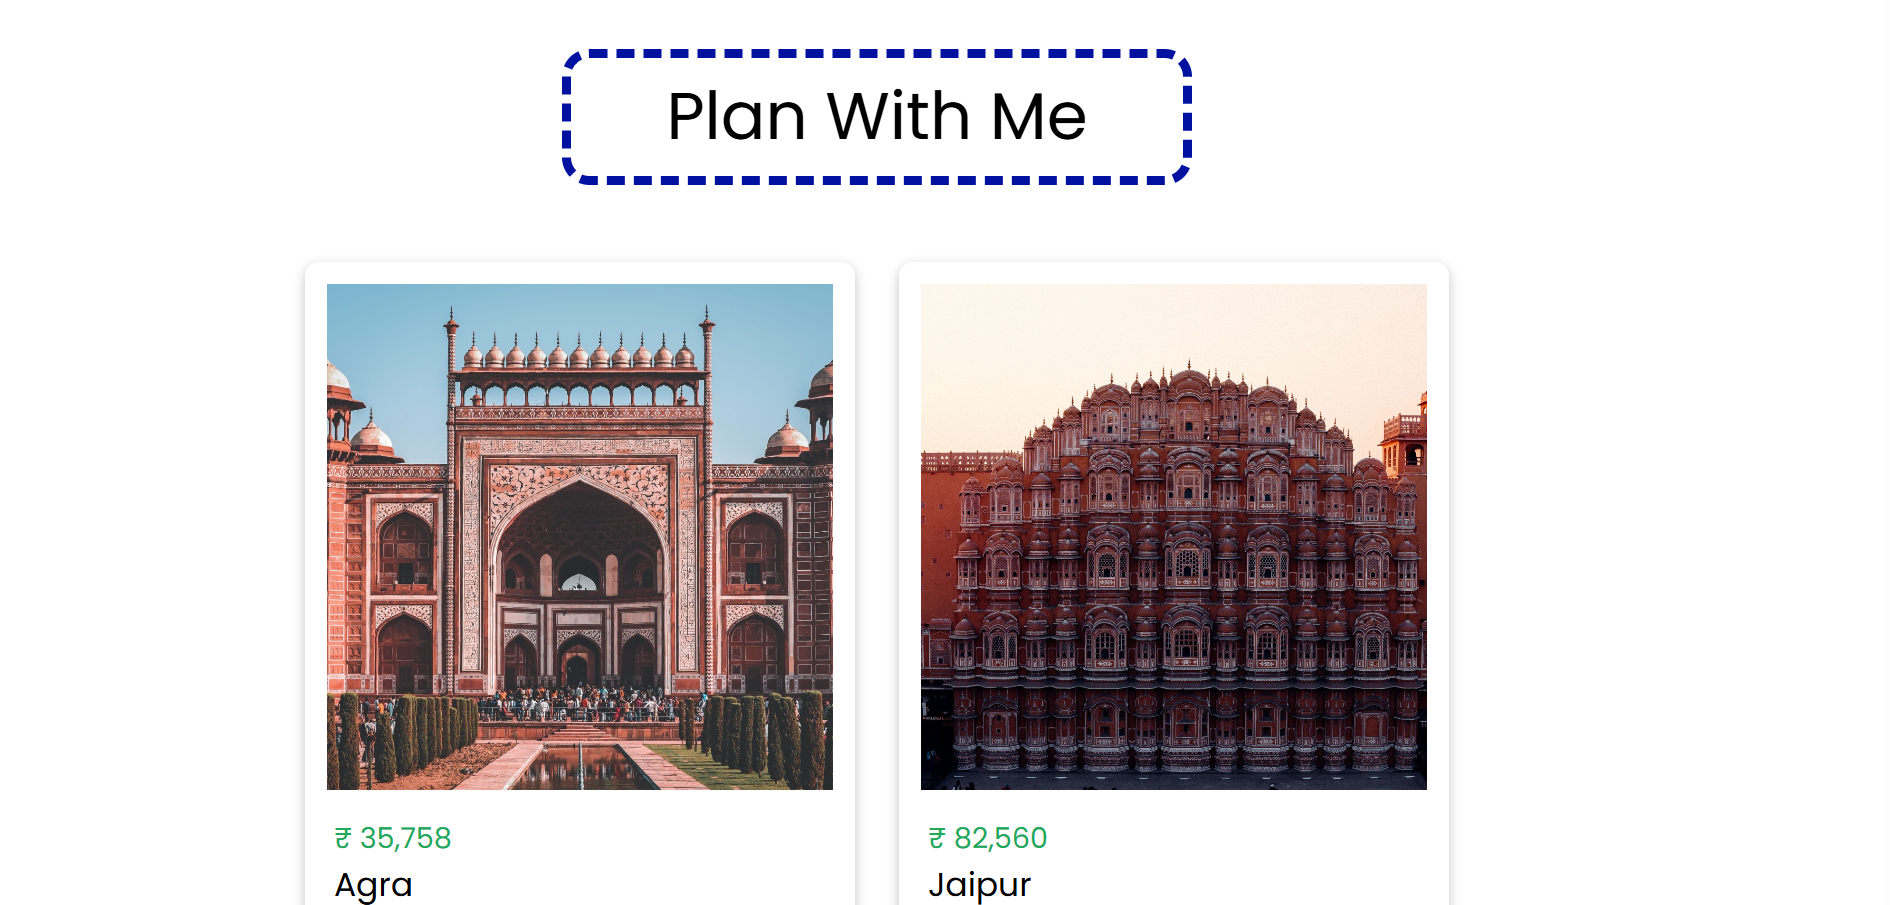
Task: Click the word "Plan" in the heading
Action: coord(737,116)
